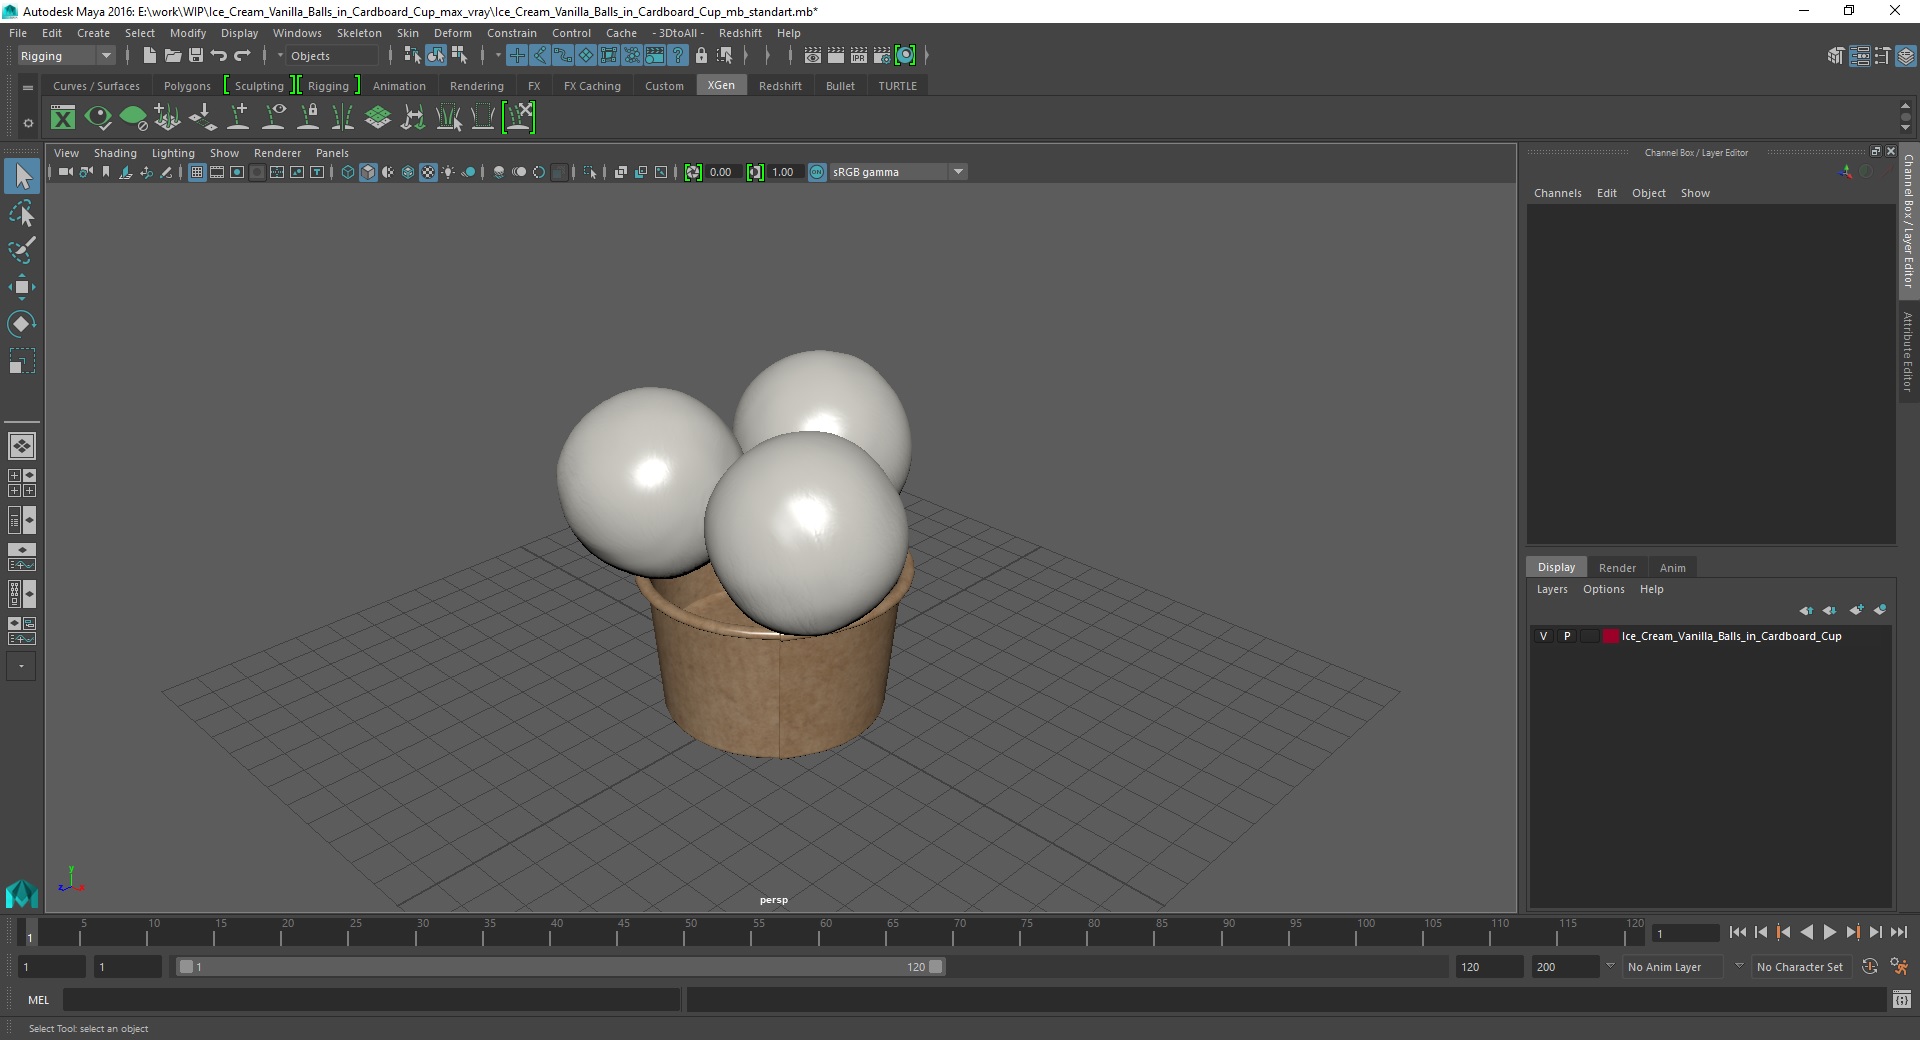
Task: Open the Channels menu in Channel Box
Action: click(x=1557, y=193)
